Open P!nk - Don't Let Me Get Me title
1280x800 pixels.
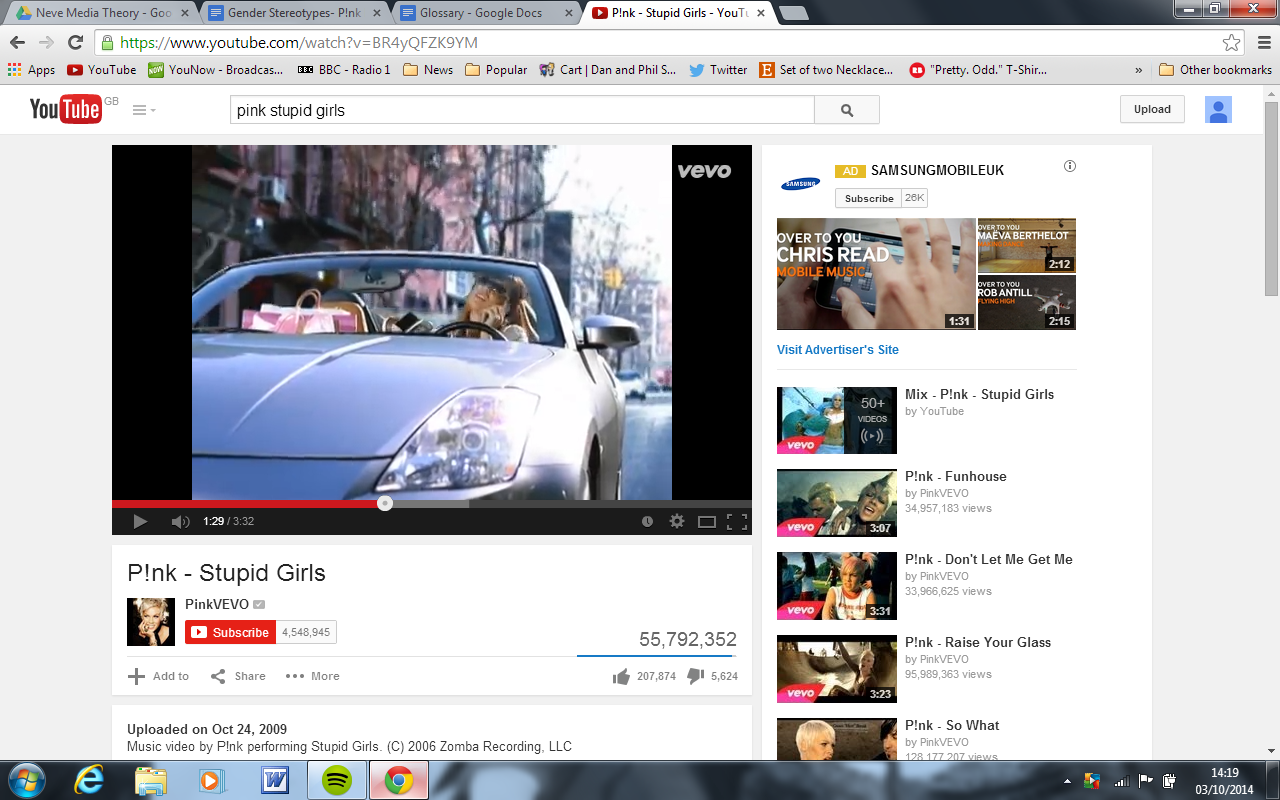tap(989, 560)
